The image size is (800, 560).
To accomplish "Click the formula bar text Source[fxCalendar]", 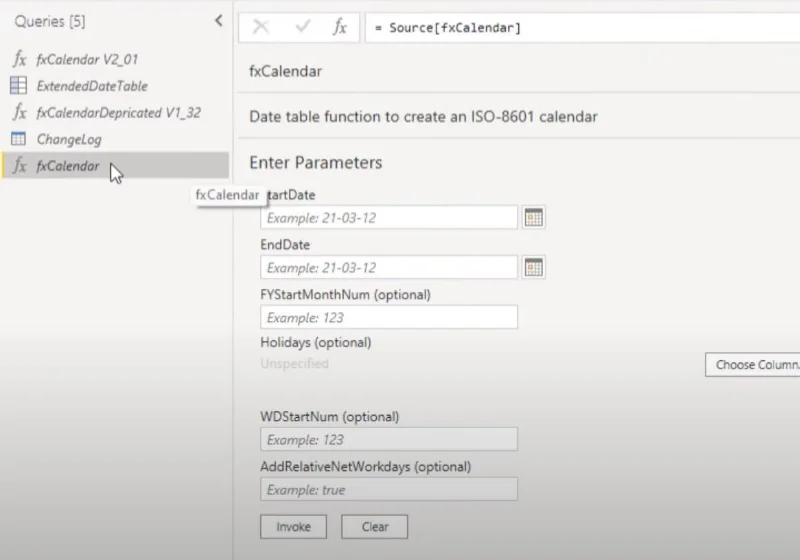I will tap(455, 28).
